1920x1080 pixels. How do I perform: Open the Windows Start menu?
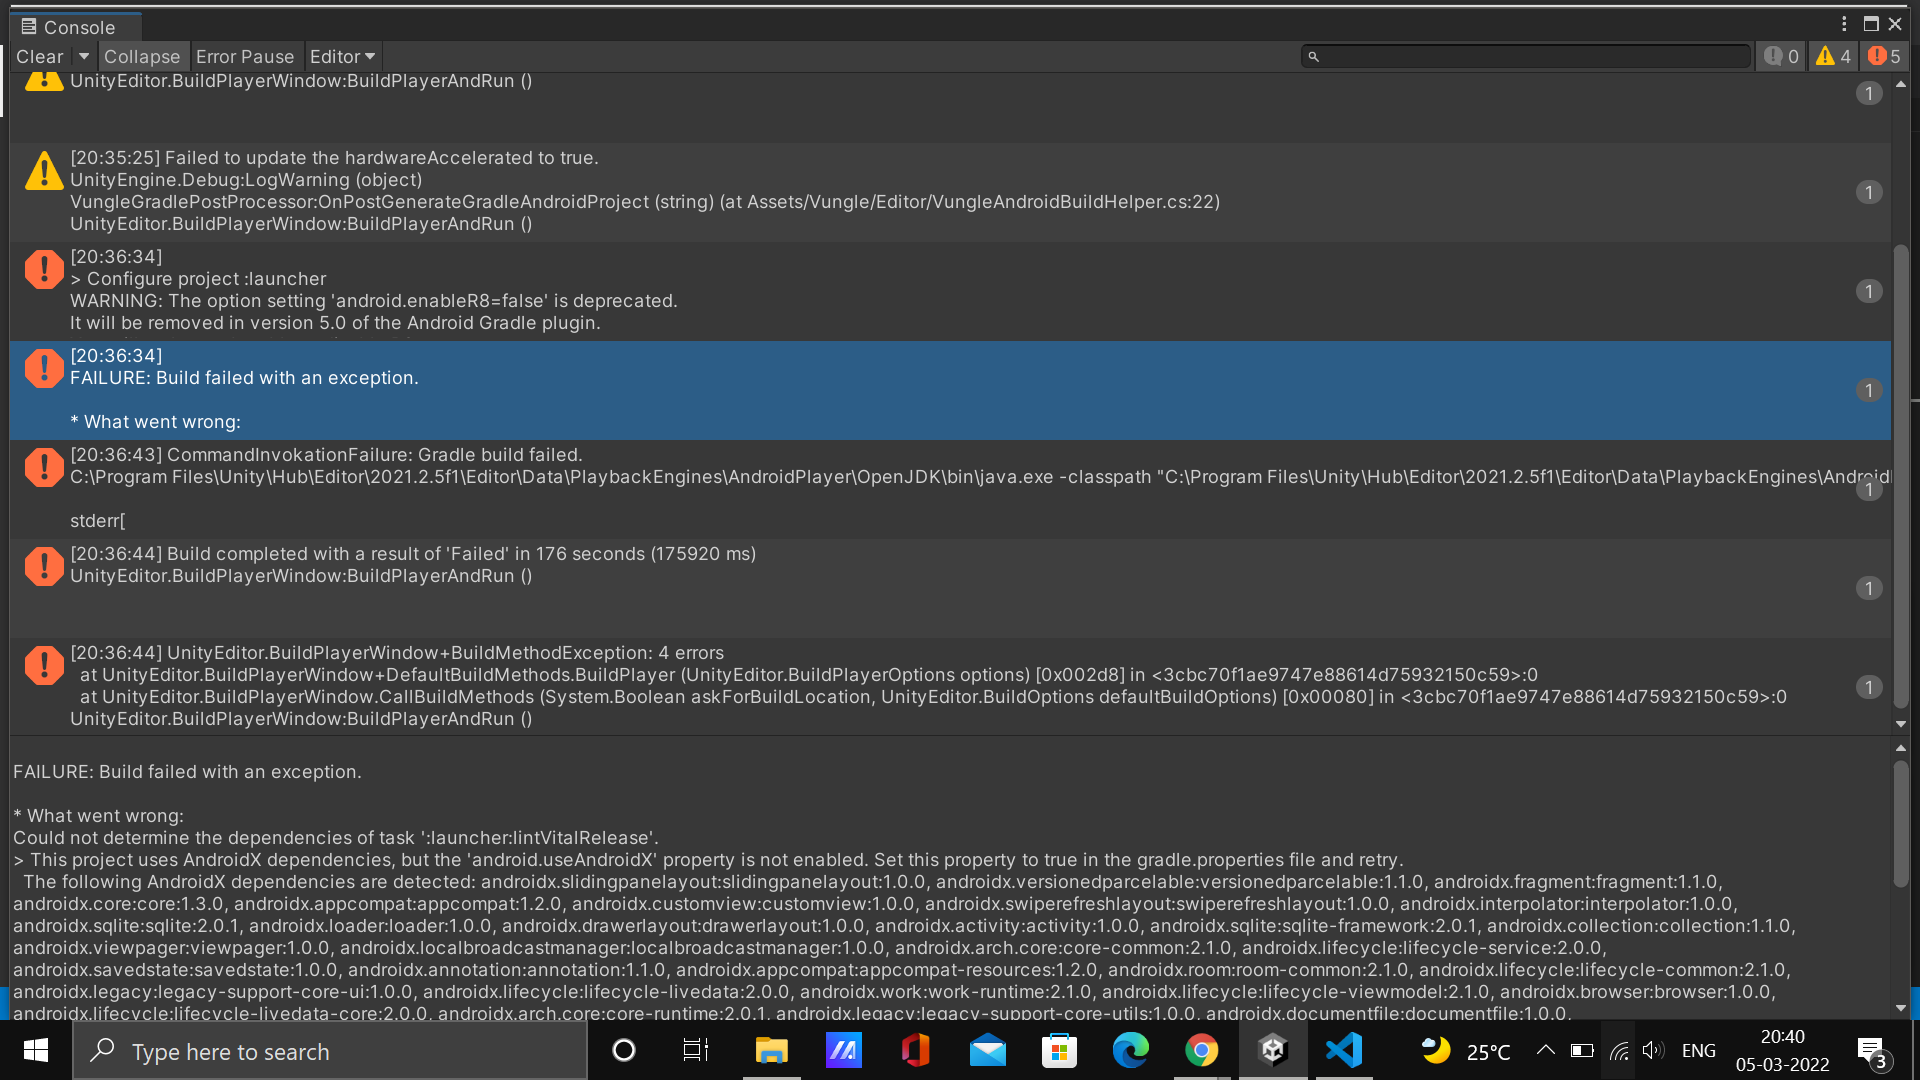36,1050
